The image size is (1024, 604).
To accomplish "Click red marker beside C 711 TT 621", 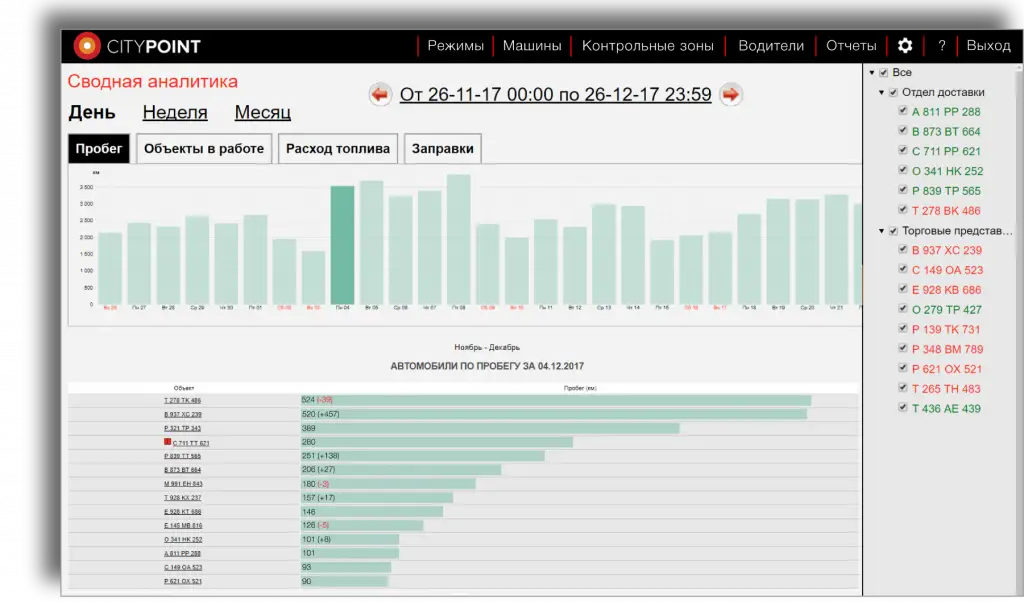I will click(x=168, y=442).
